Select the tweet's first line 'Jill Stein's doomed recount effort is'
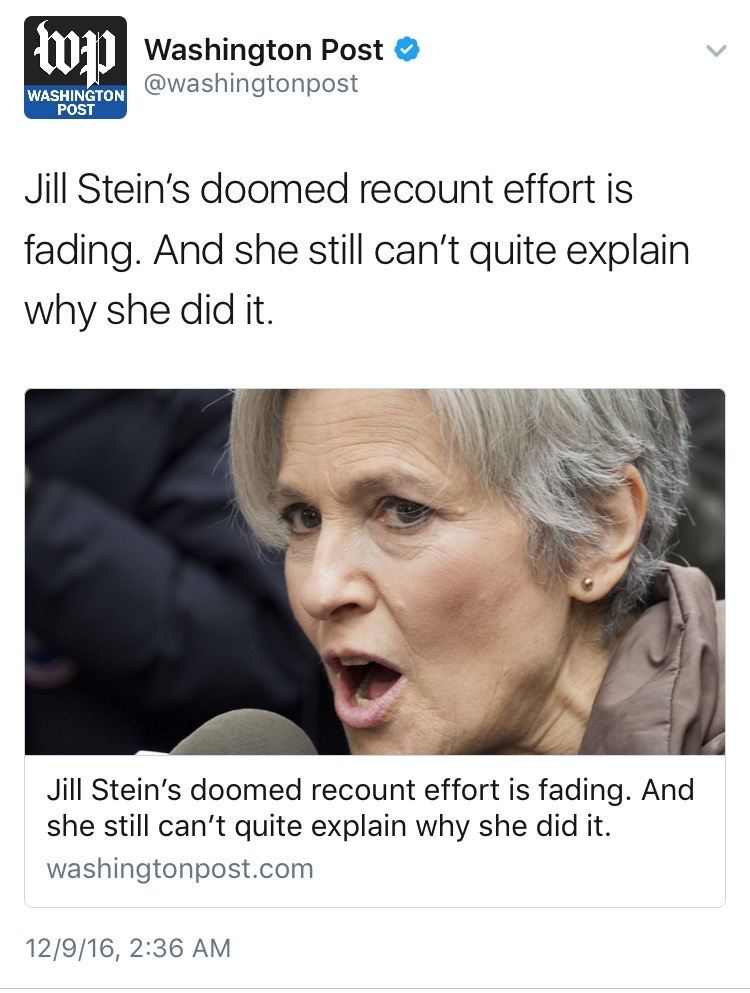Screen dimensions: 750x993 point(329,189)
